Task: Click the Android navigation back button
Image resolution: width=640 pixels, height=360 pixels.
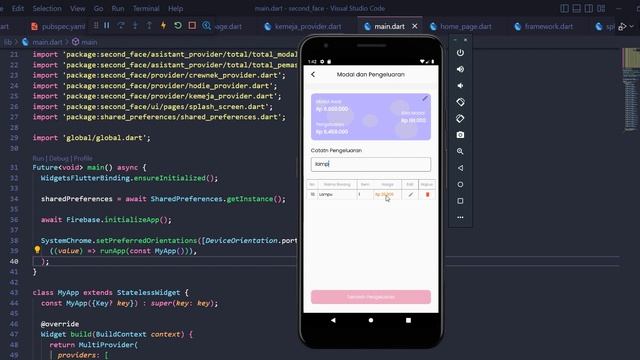Action: (x=333, y=320)
